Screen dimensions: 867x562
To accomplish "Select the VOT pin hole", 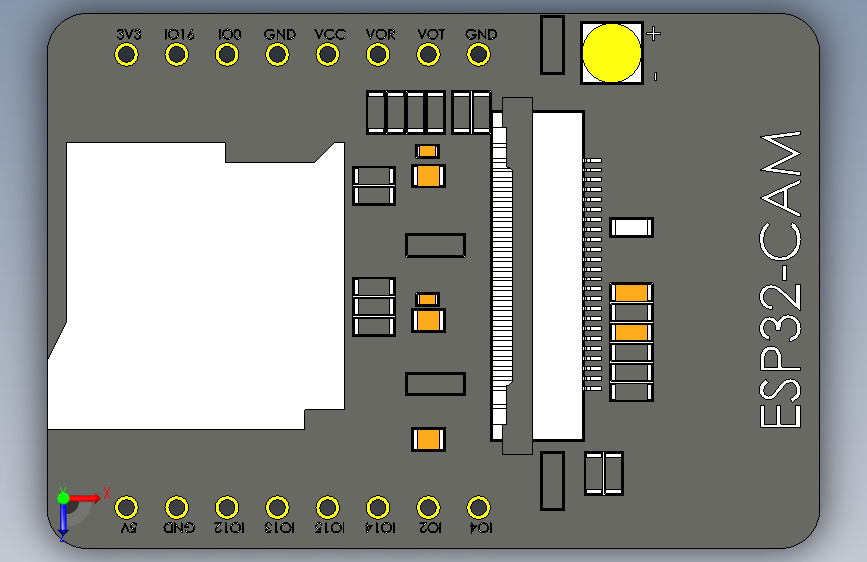I will pos(429,55).
